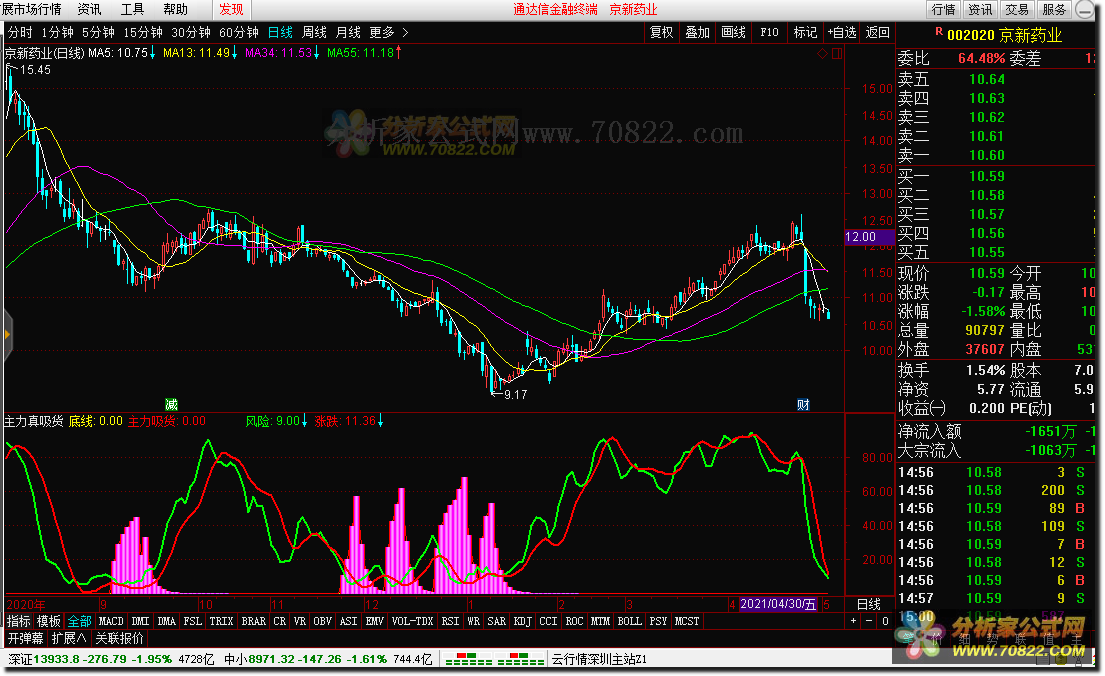Expand the 更多 period options arrow

click(405, 32)
